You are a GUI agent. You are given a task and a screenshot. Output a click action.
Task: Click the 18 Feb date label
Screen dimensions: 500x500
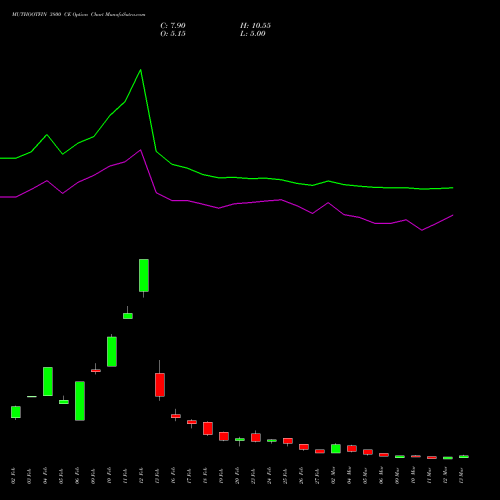pyautogui.click(x=205, y=476)
